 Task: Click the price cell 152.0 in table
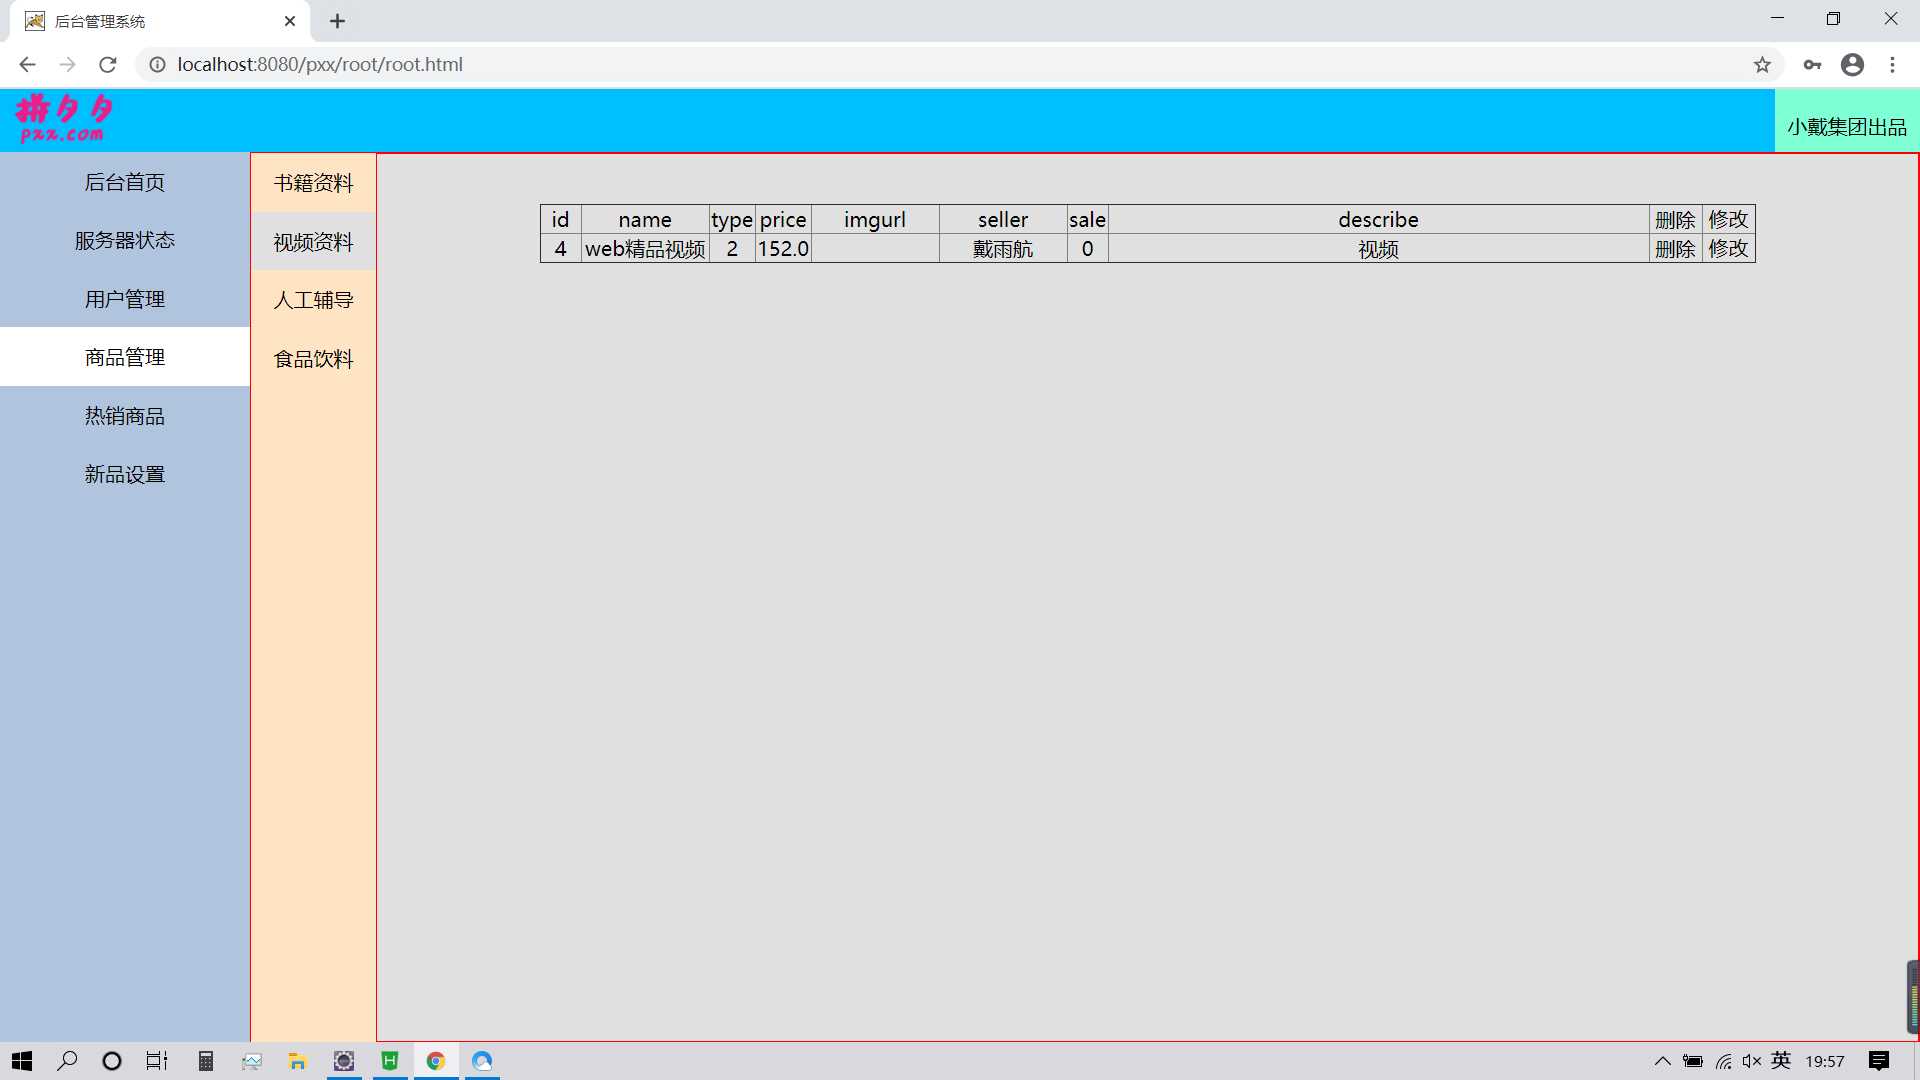click(783, 249)
